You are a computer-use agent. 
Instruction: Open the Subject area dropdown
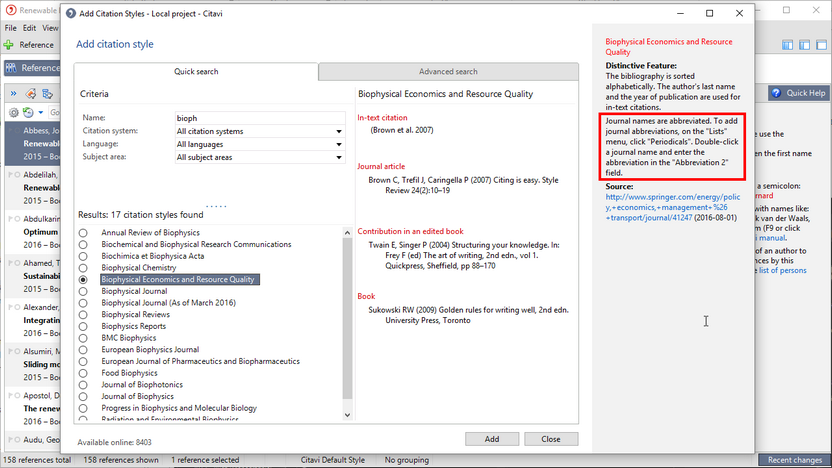[339, 157]
